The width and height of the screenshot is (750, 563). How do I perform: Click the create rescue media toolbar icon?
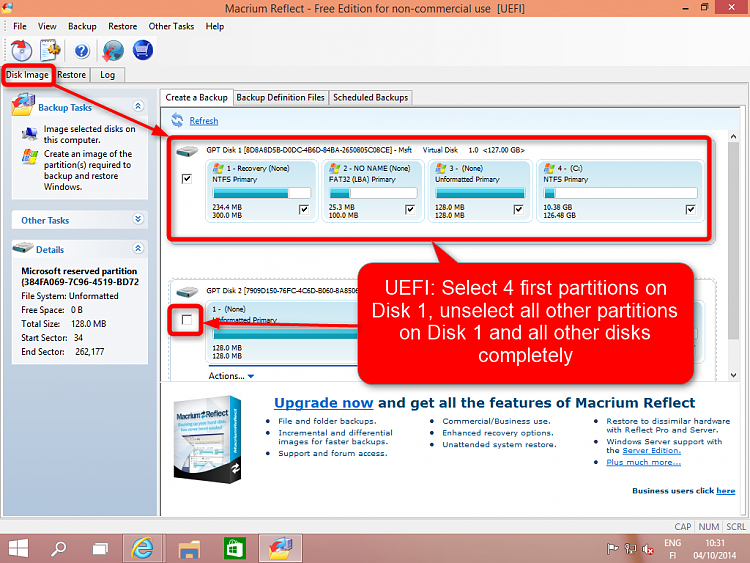[x=21, y=51]
